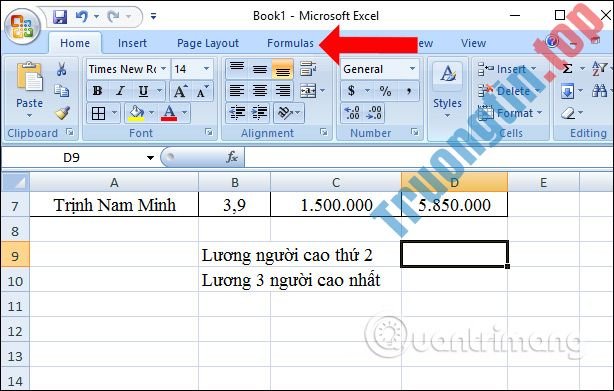Expand the Paste options arrow
Viewport: 614px width, 391px height.
click(29, 116)
